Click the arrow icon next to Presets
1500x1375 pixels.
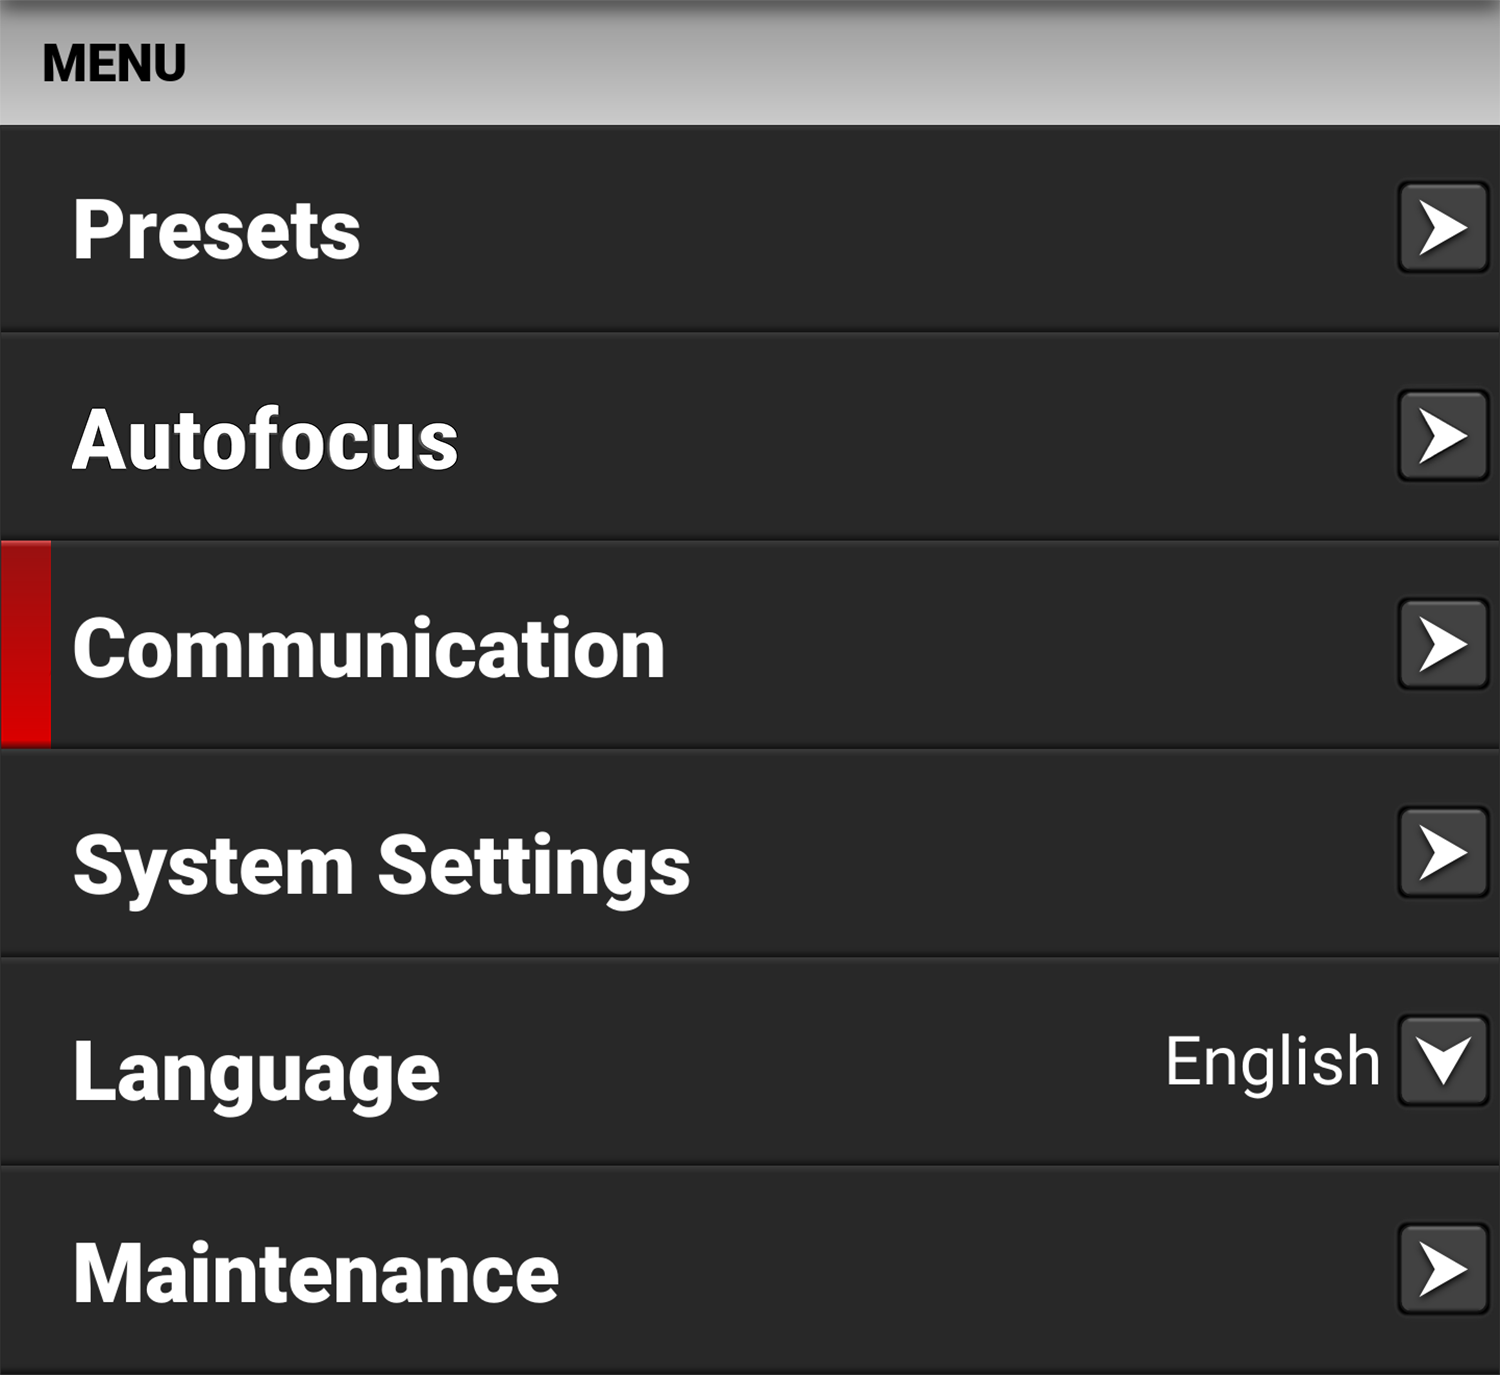[x=1441, y=231]
